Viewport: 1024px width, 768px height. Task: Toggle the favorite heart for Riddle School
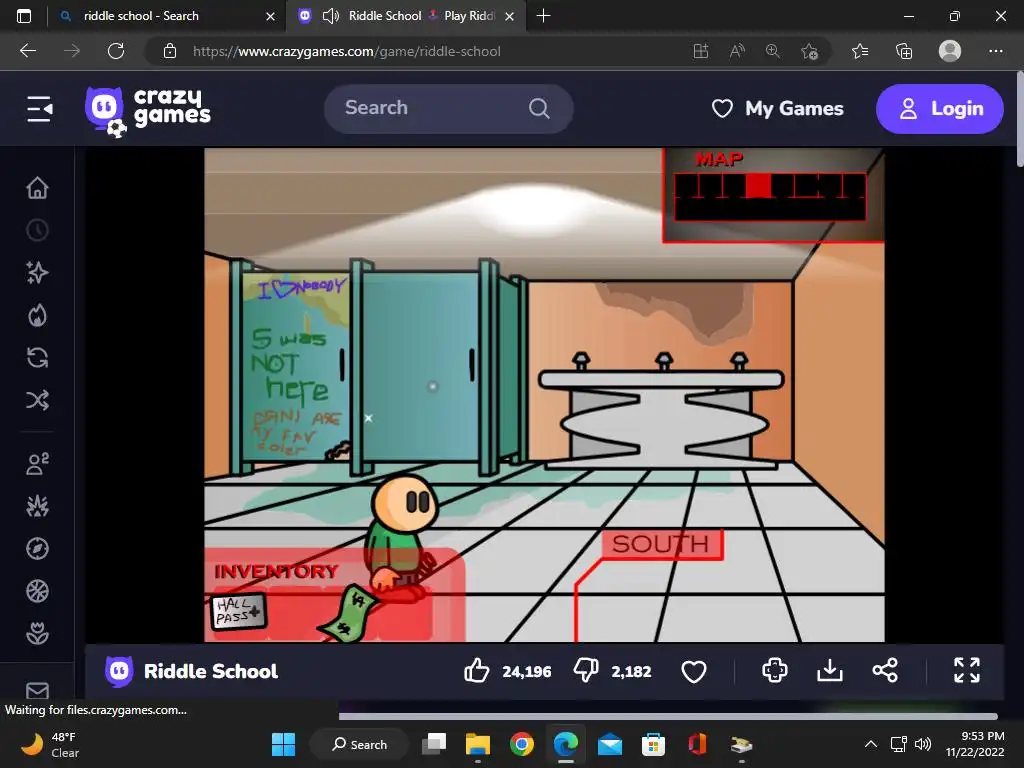pyautogui.click(x=694, y=671)
